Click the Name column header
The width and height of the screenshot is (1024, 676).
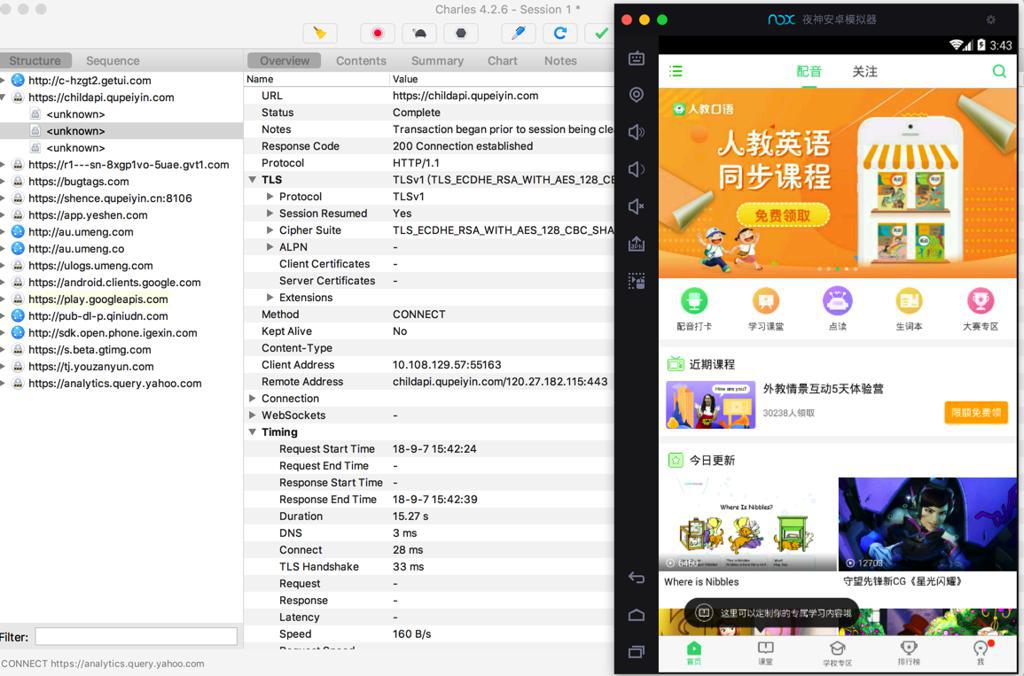tap(260, 79)
